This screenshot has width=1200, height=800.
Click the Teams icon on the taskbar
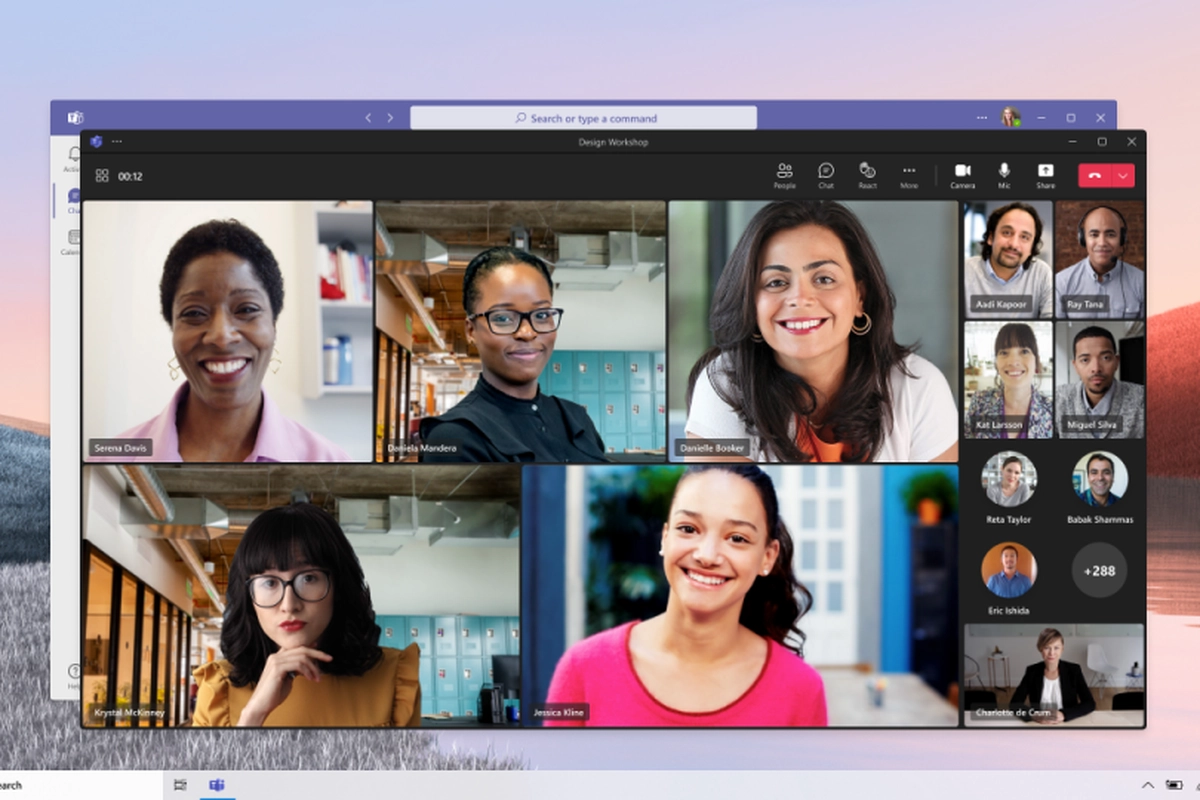point(216,786)
